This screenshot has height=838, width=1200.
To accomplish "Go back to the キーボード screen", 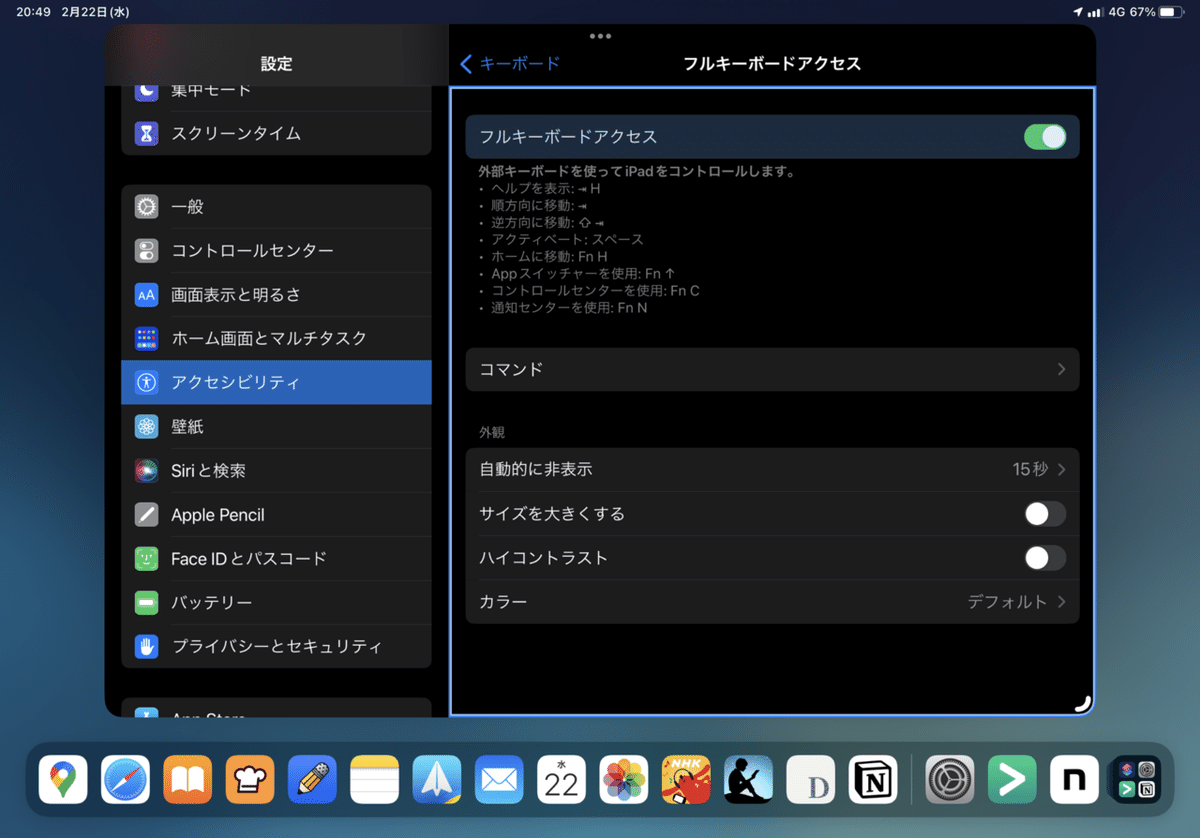I will tap(510, 62).
